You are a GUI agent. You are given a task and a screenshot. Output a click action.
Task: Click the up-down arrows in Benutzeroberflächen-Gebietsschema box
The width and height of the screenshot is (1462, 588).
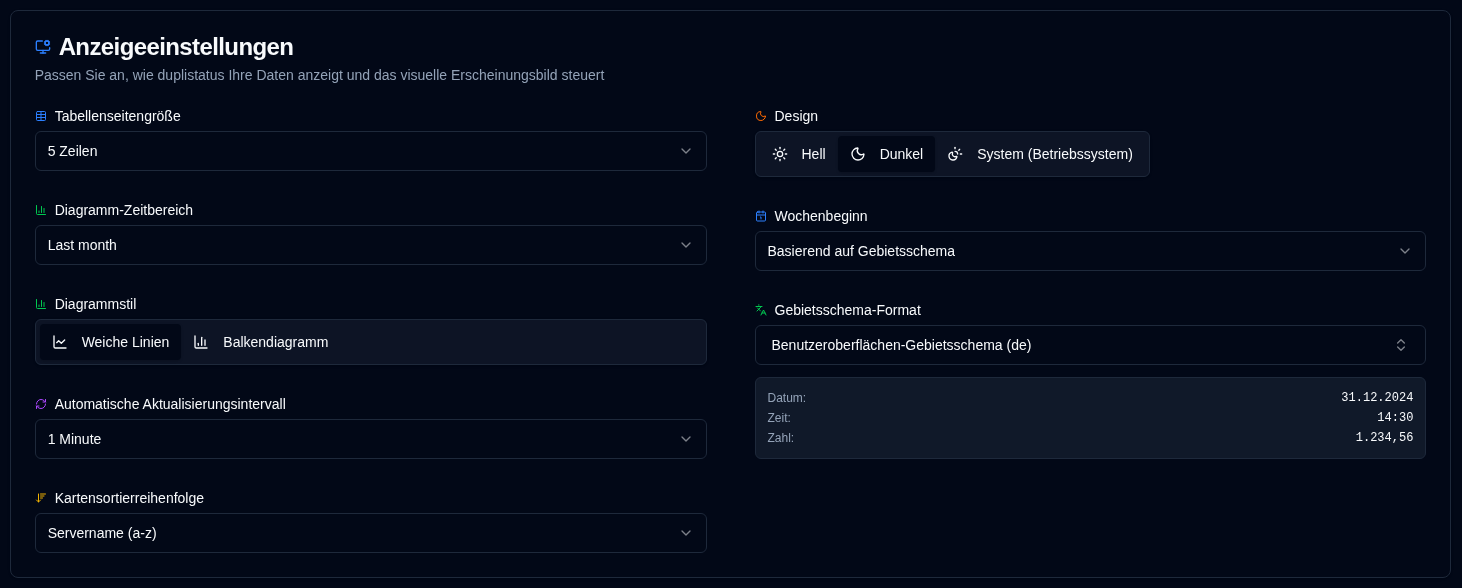tap(1401, 345)
